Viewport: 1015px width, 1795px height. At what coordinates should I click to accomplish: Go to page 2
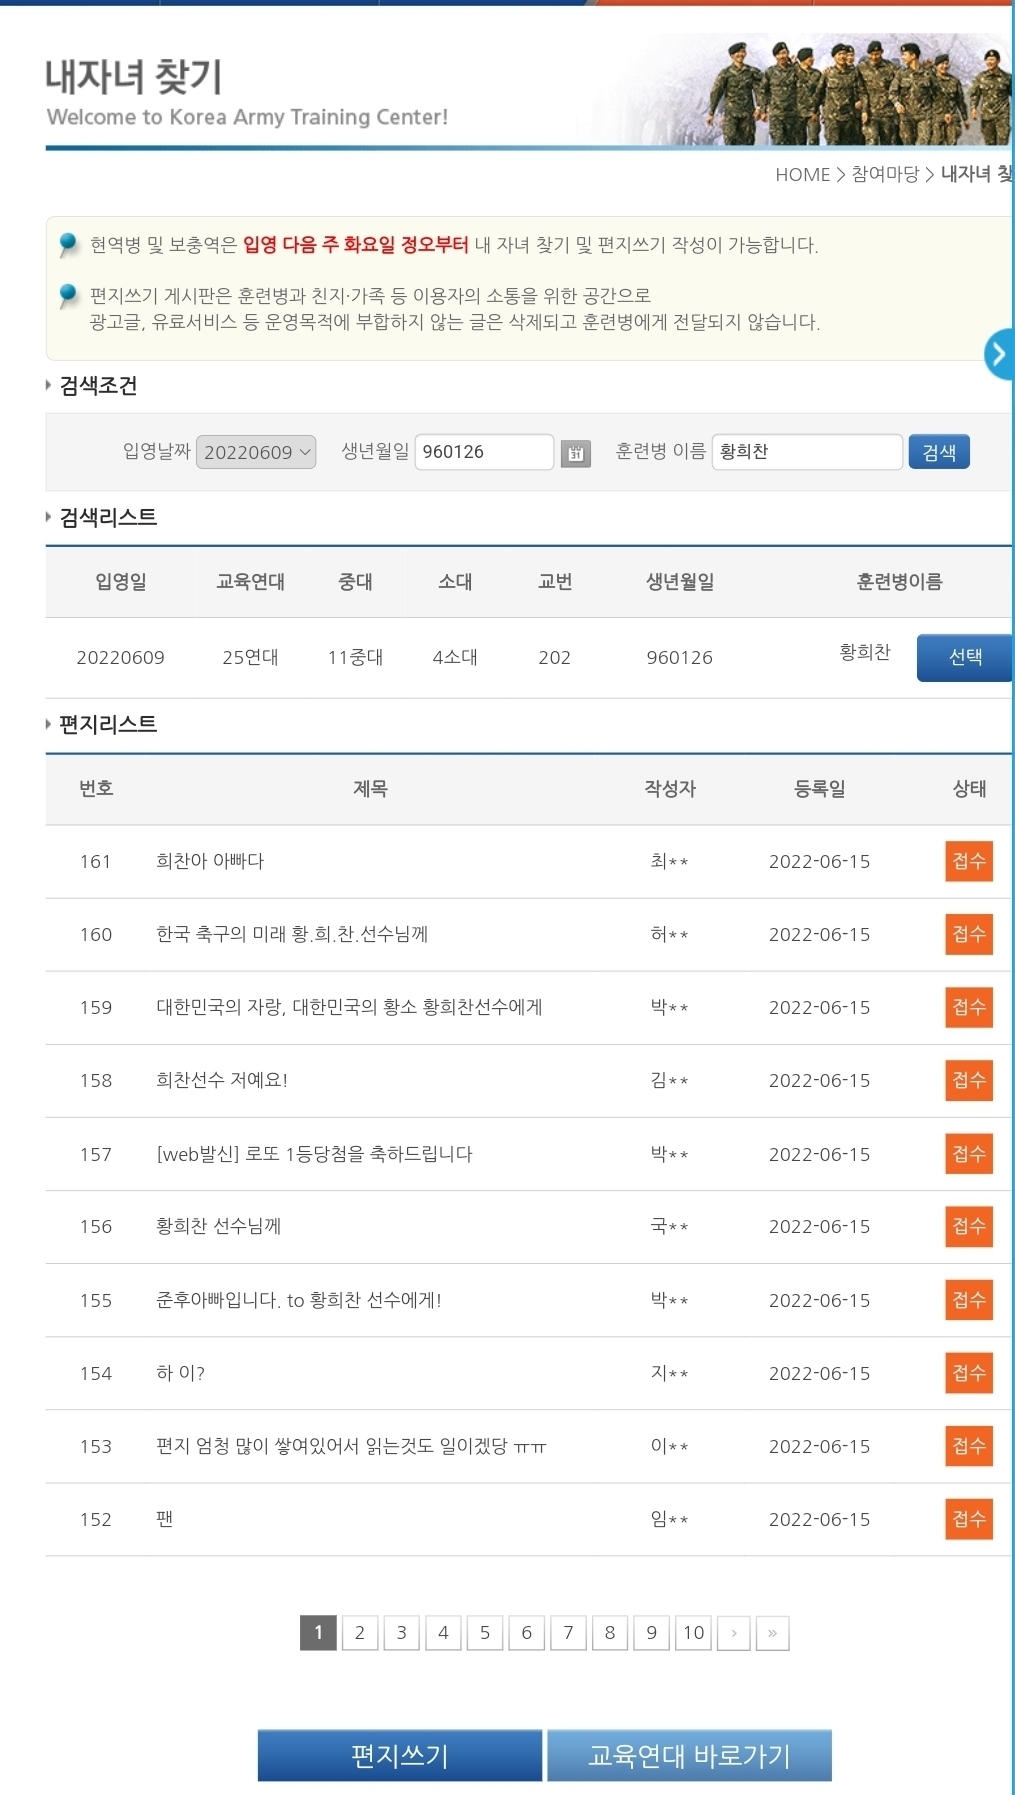pyautogui.click(x=360, y=1633)
